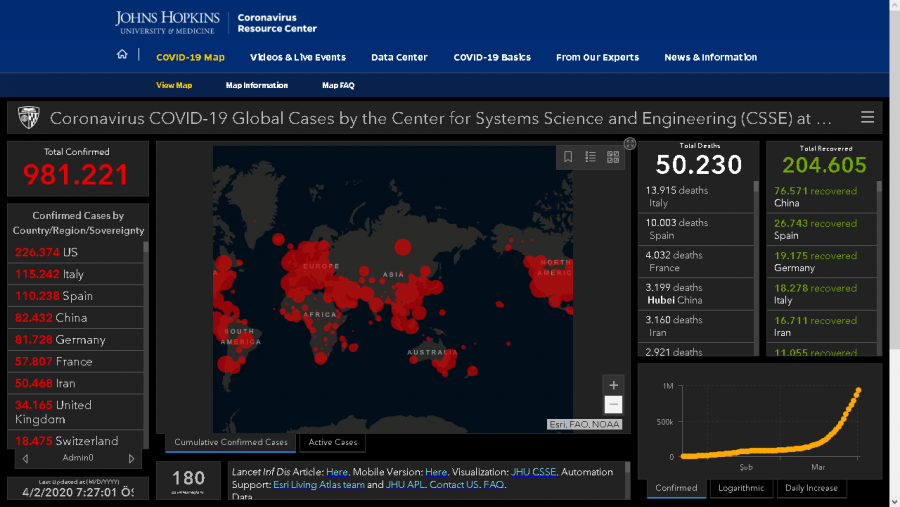Click the France 4.032 deaths row
This screenshot has height=507, width=900.
click(696, 261)
